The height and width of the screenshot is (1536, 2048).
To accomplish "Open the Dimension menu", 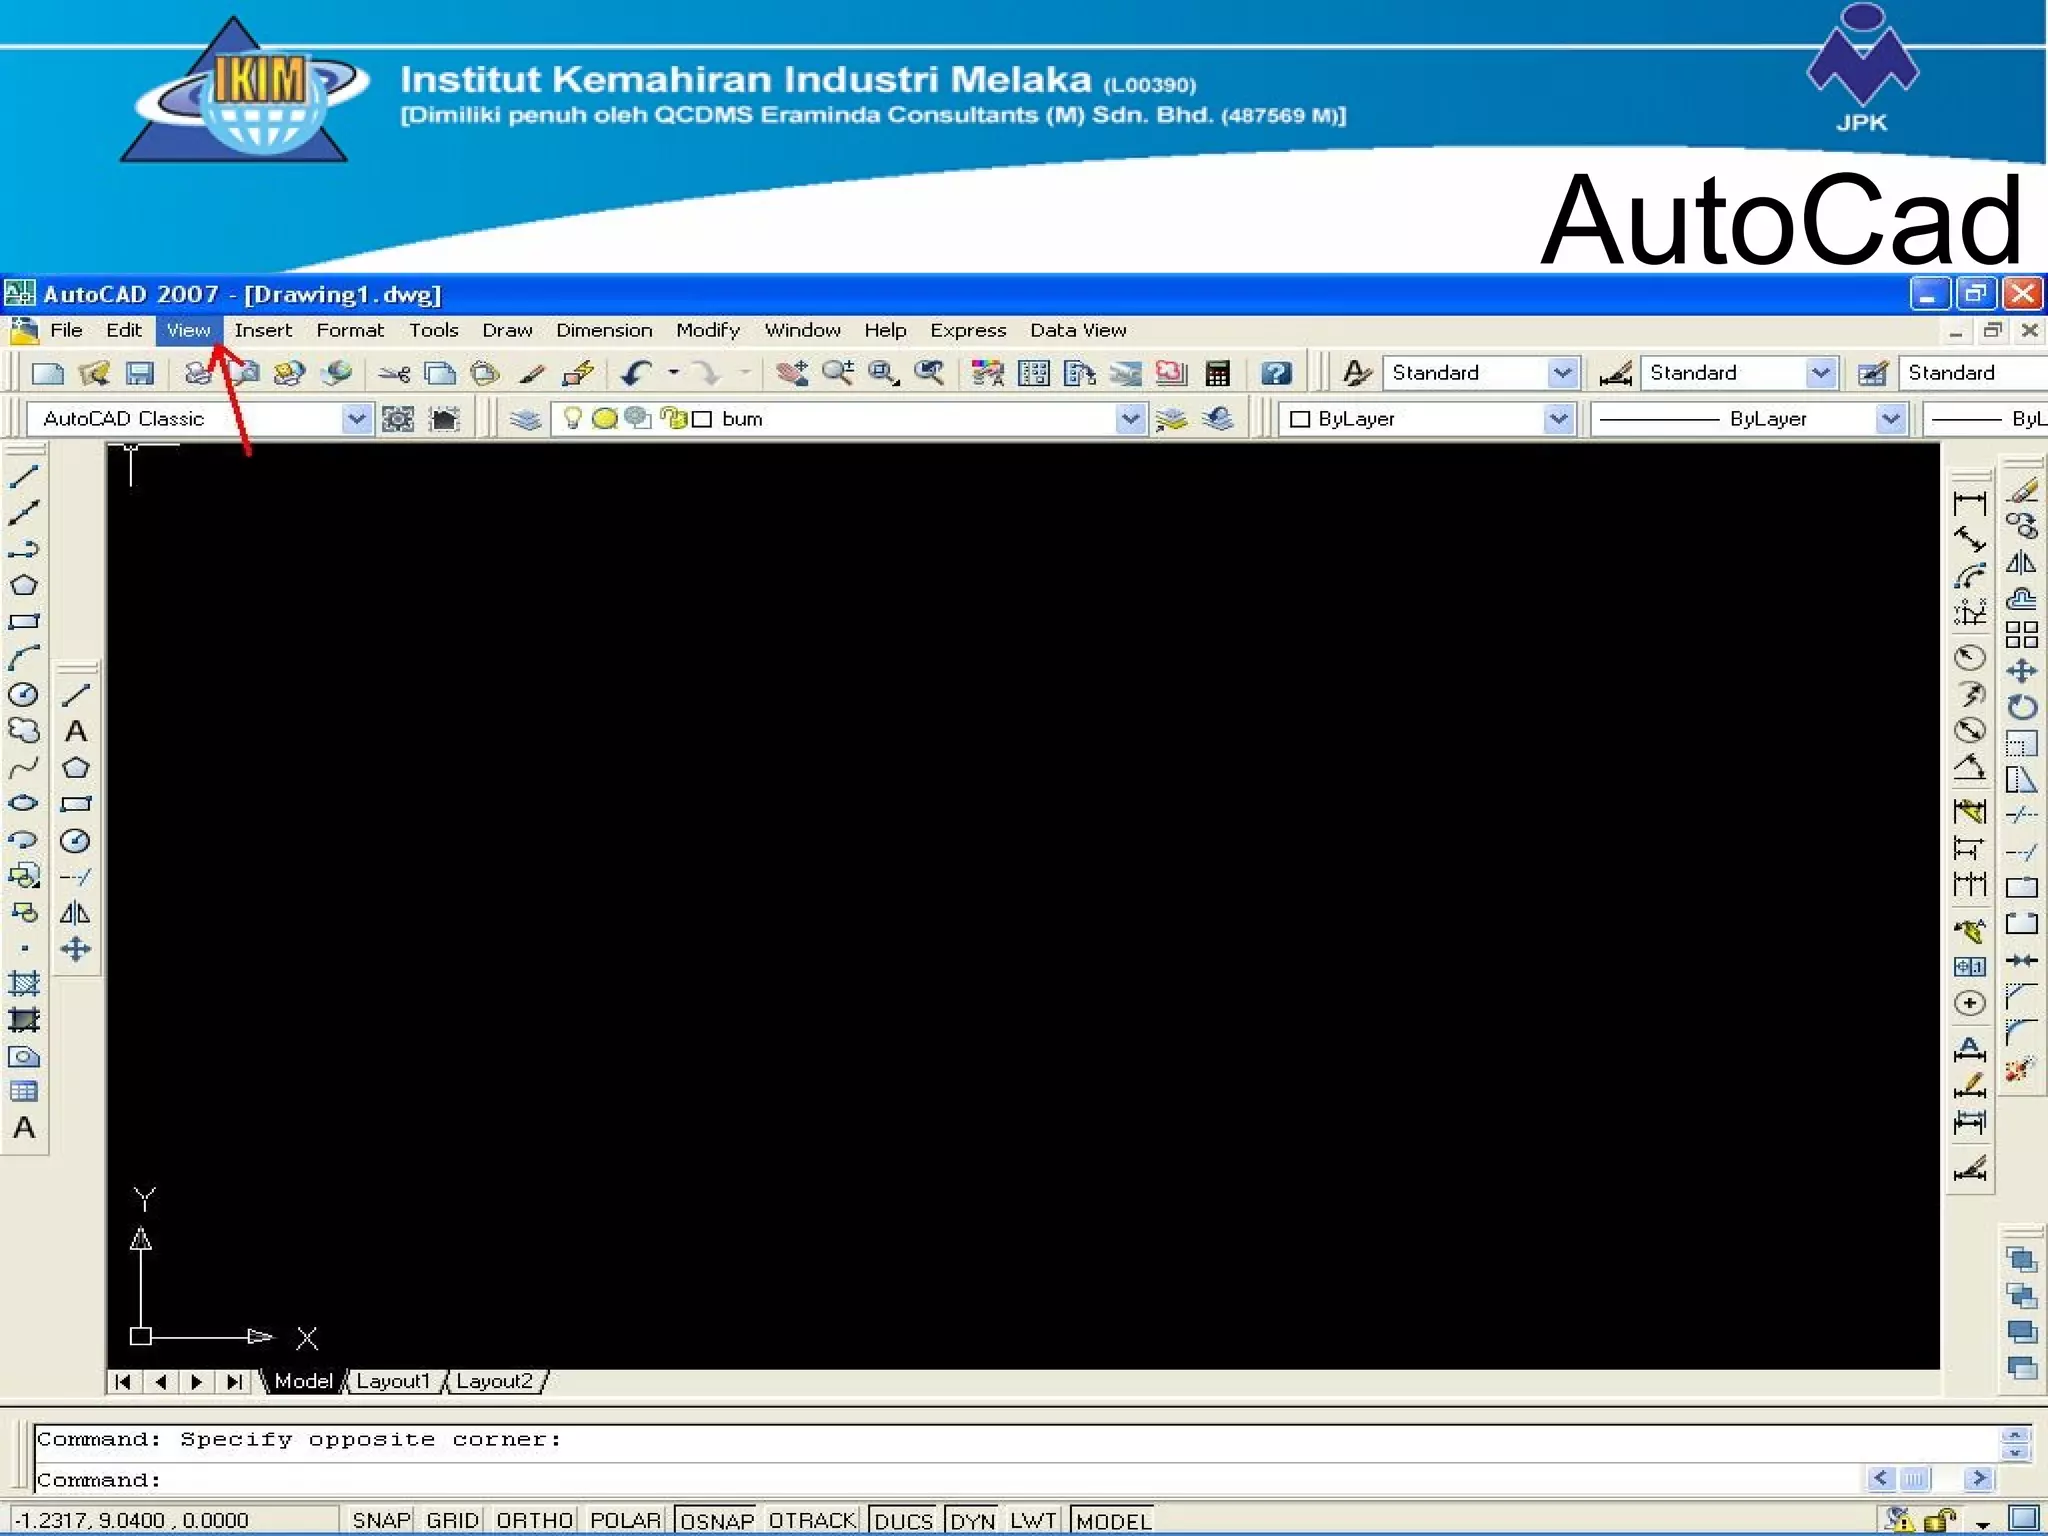I will 604,330.
